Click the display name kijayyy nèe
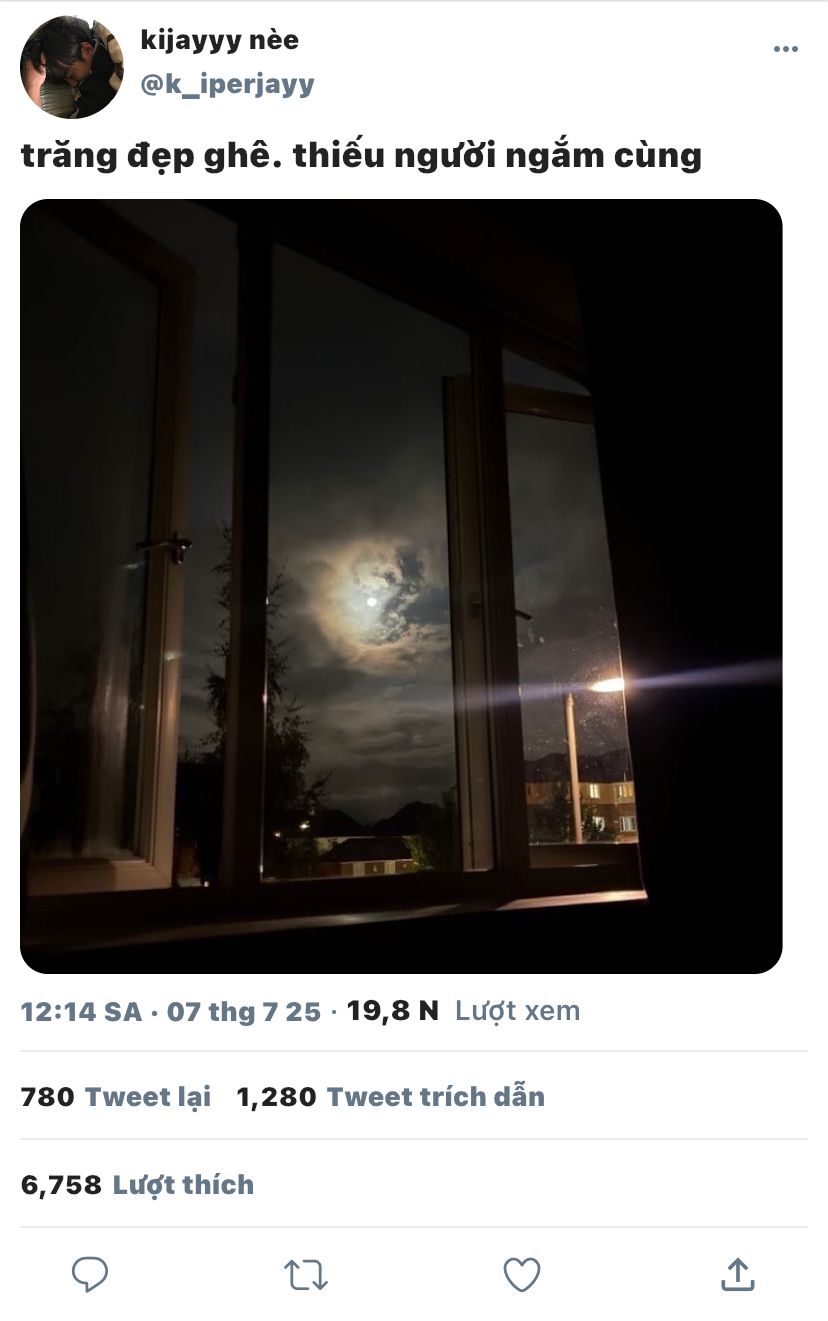The width and height of the screenshot is (828, 1321). click(x=219, y=41)
